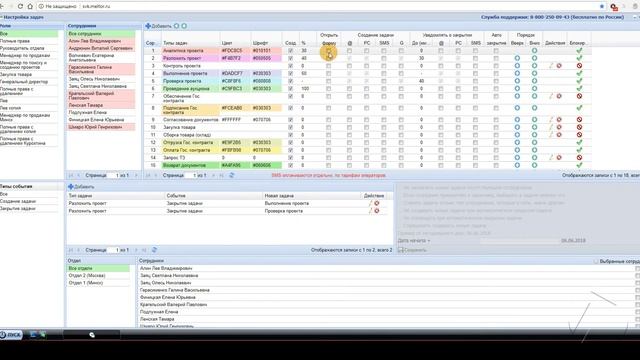
Task: Click the Добавить plus icon in the events panel
Action: pos(71,187)
